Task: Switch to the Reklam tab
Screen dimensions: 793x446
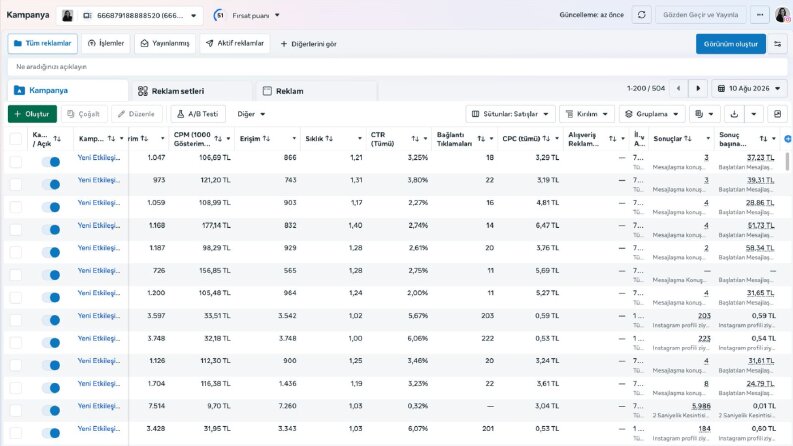Action: coord(317,91)
